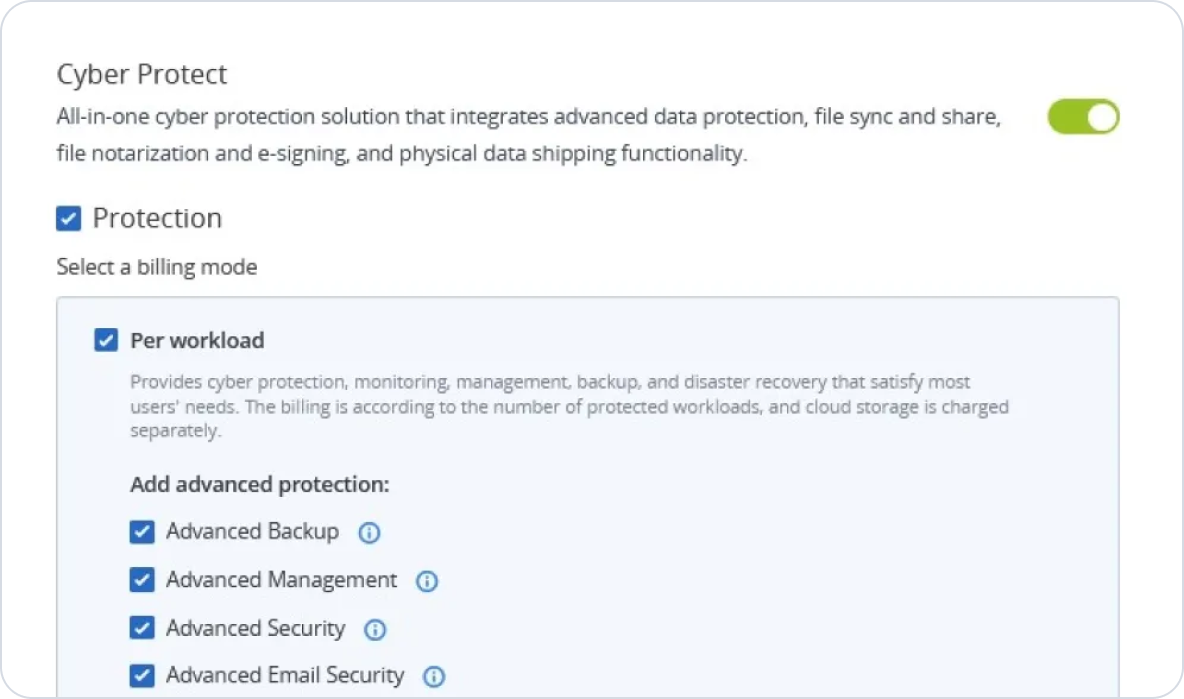Image resolution: width=1184 pixels, height=699 pixels.
Task: Clear the Advanced Email Security checkbox
Action: (x=142, y=676)
